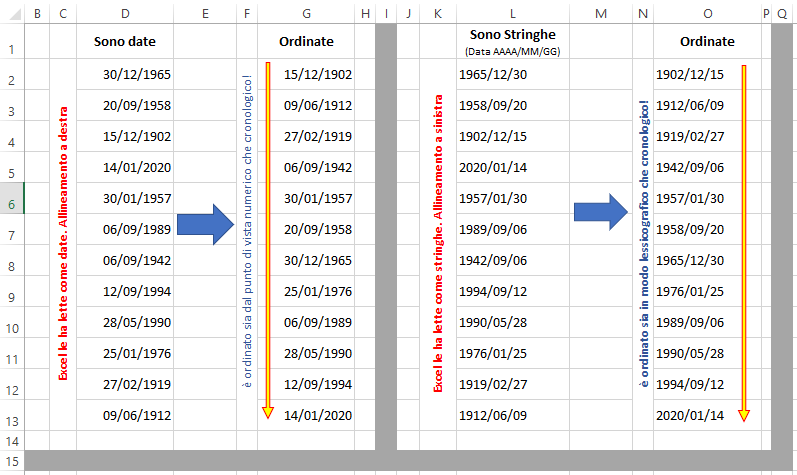Select column D header

click(x=124, y=13)
